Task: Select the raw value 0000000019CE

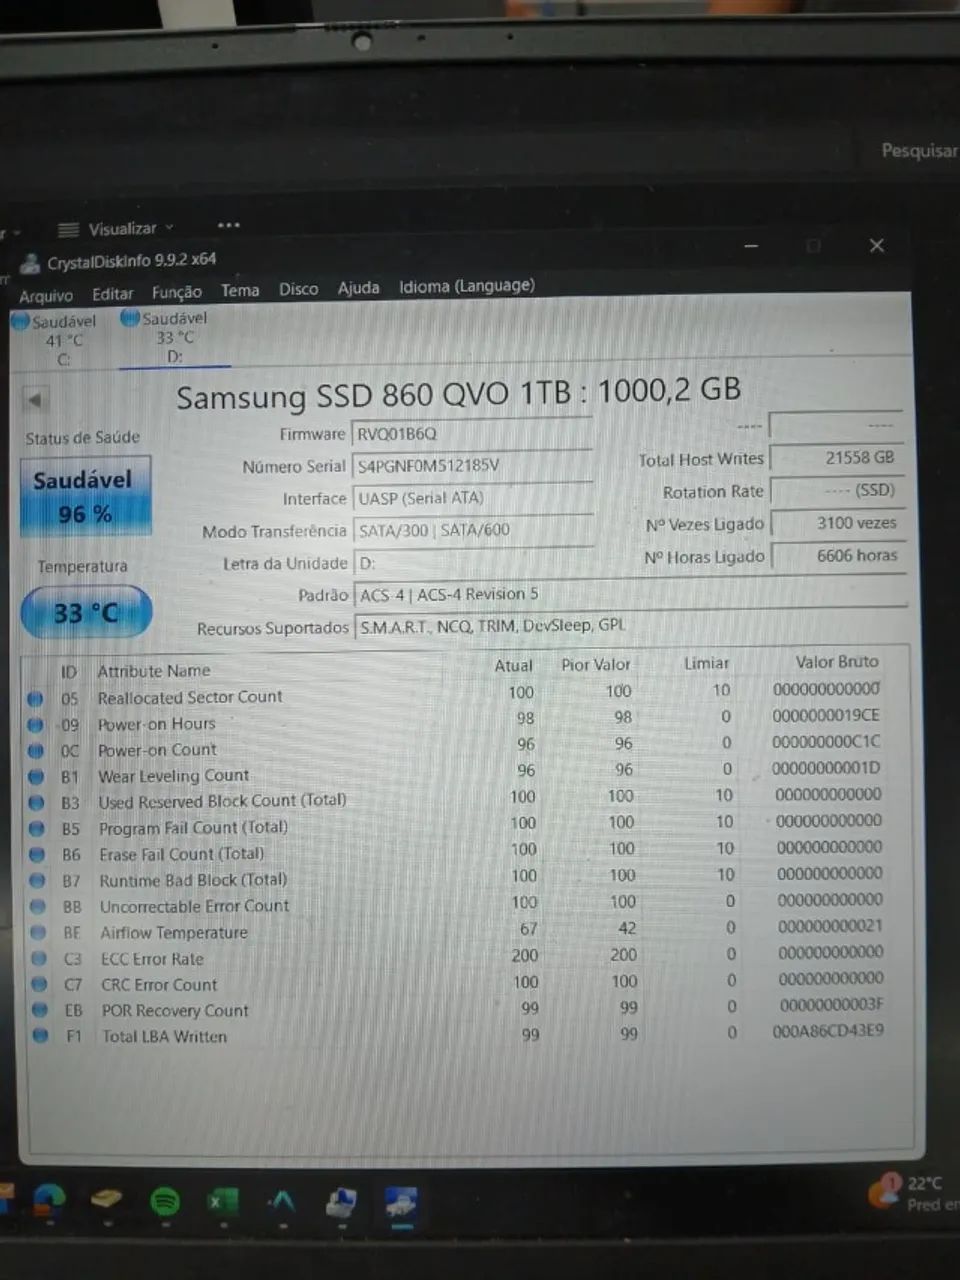Action: [826, 715]
